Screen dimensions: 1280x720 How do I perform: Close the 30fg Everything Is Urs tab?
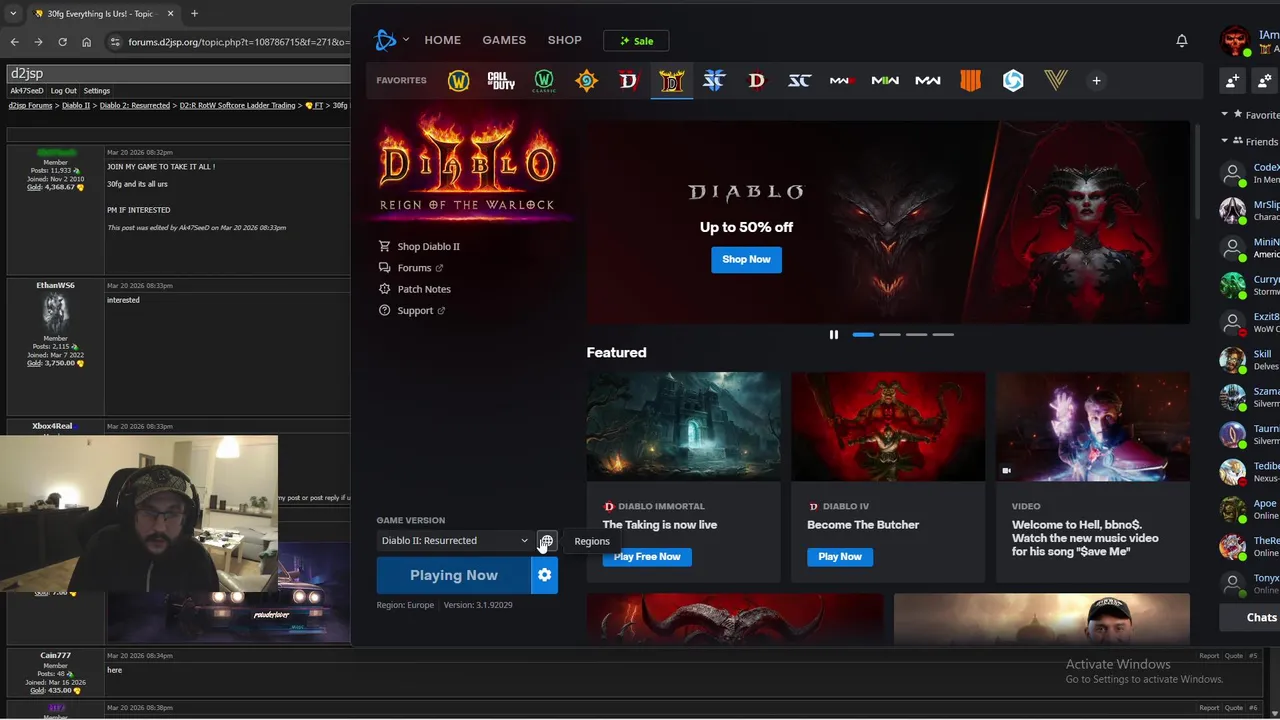[x=170, y=14]
